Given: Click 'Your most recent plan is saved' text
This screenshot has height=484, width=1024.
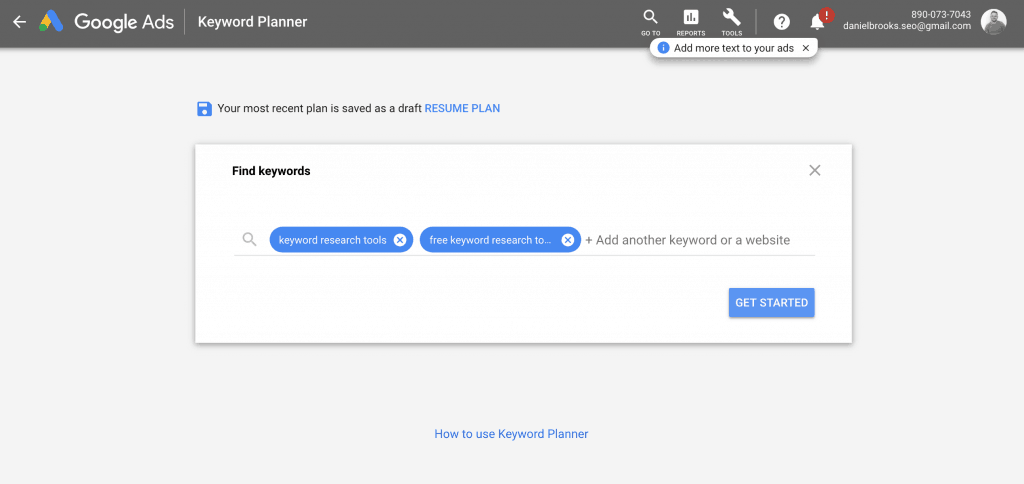Looking at the screenshot, I should [319, 108].
